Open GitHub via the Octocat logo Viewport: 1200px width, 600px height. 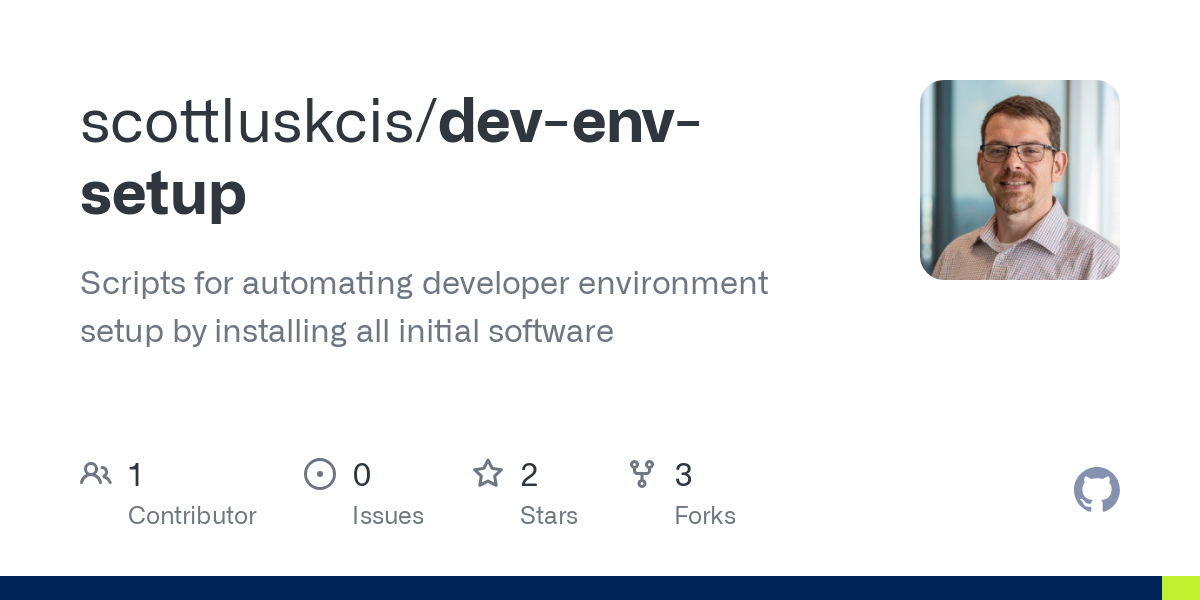(1097, 490)
